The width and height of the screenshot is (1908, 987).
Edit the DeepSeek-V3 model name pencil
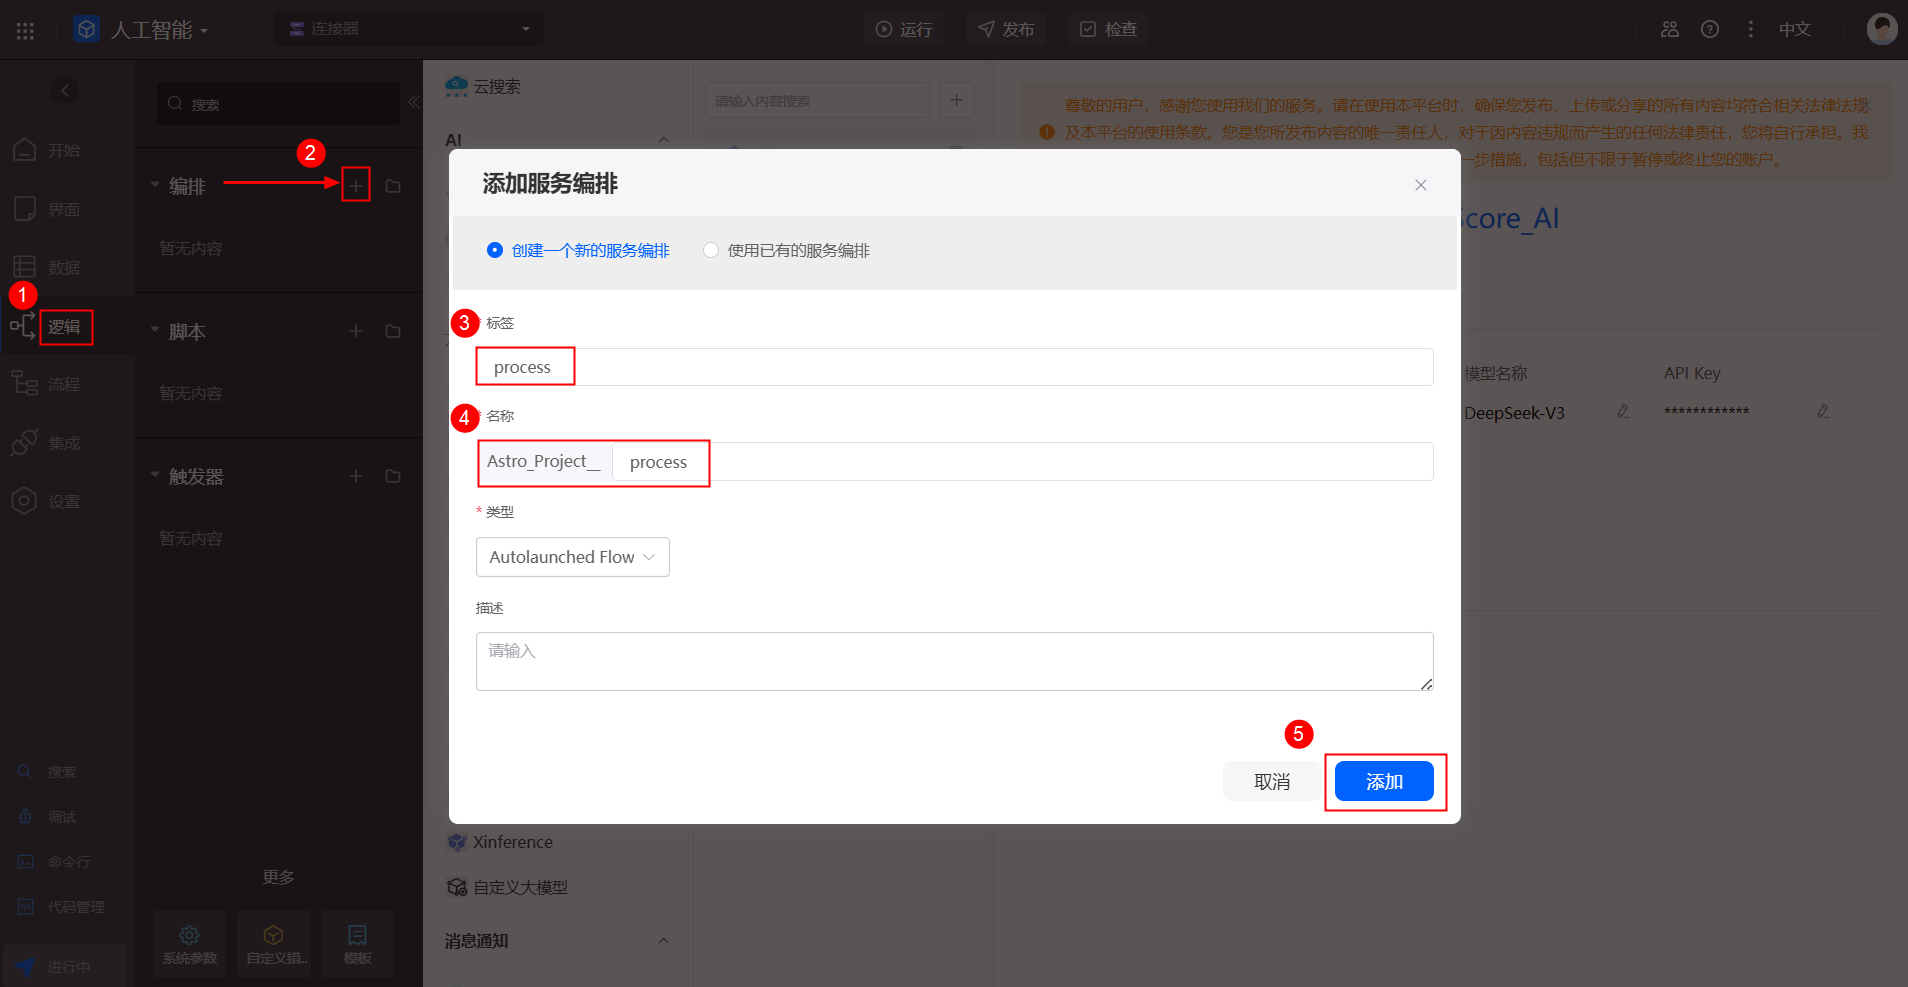1624,411
